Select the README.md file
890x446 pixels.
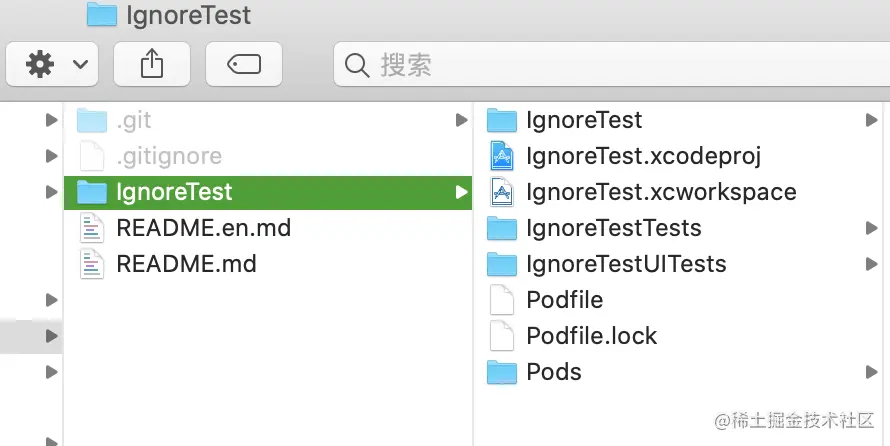click(x=186, y=264)
